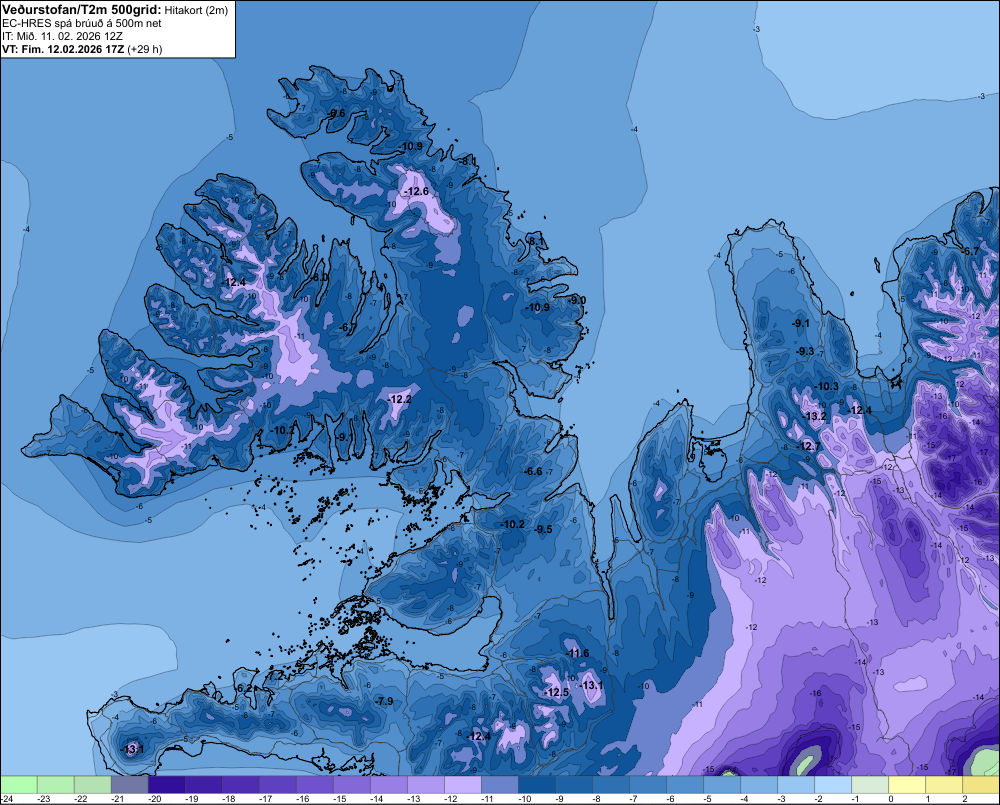The height and width of the screenshot is (805, 1000).
Task: Click the legend swatch between -3 and -2
Action: [x=796, y=784]
